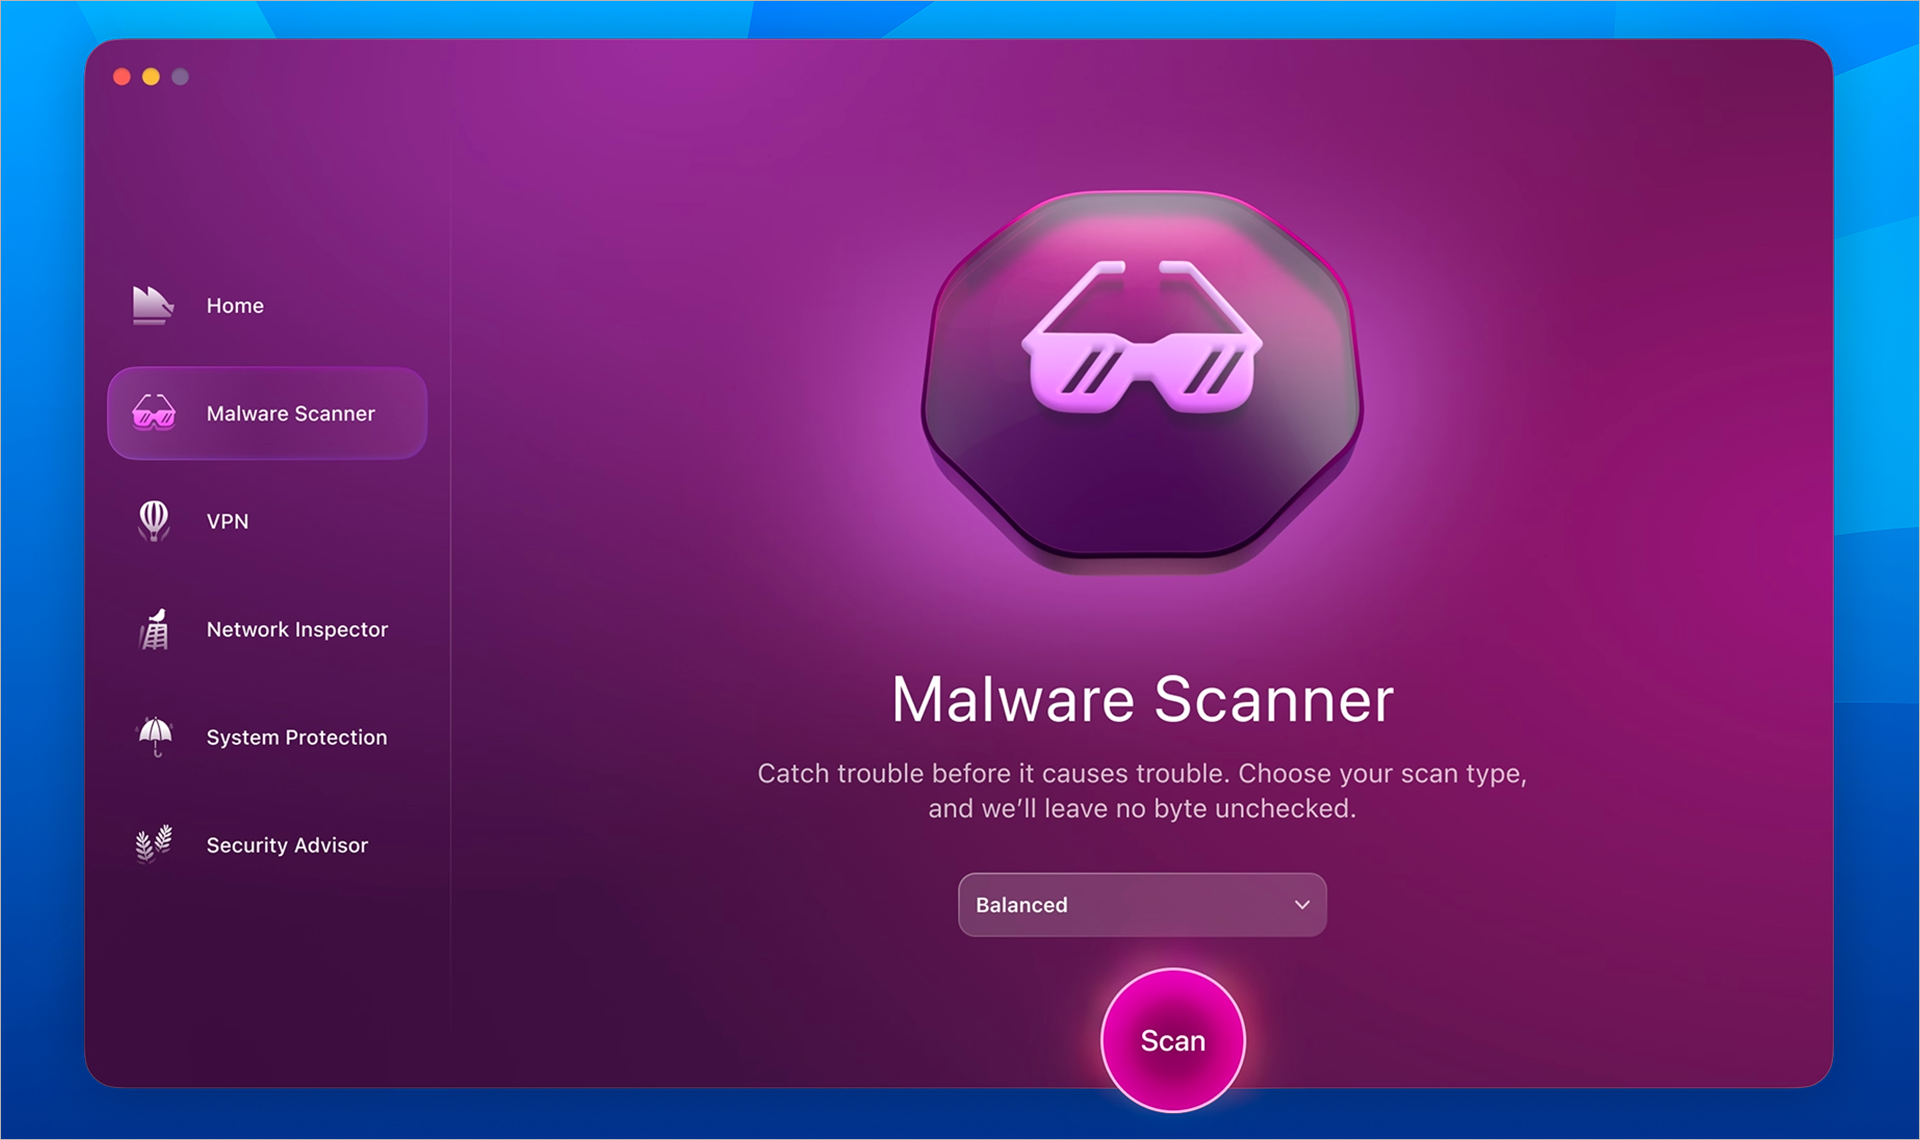
Task: Click the pink glowing Scan circle
Action: tap(1172, 1040)
